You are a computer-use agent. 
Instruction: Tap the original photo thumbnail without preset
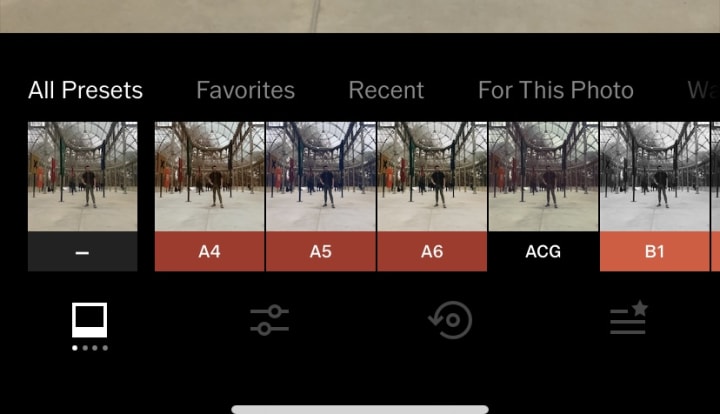(x=83, y=177)
